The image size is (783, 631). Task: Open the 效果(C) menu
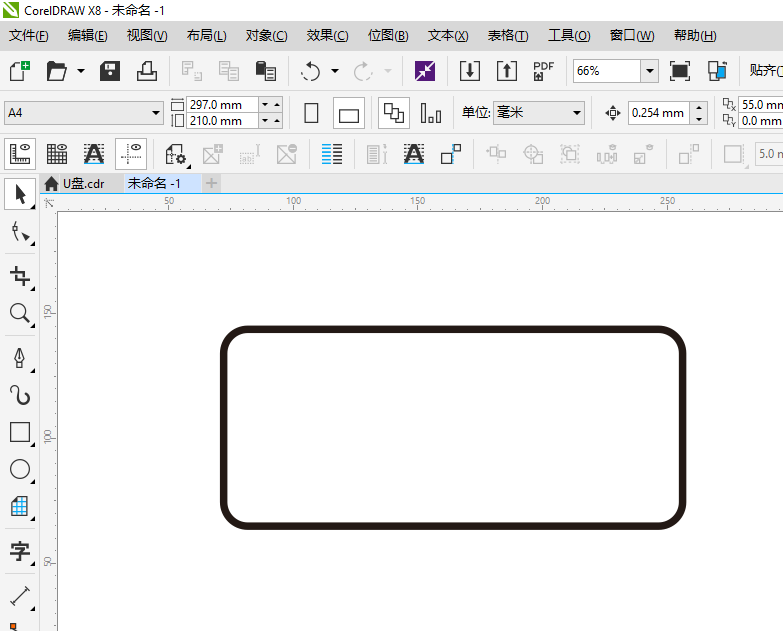(327, 35)
